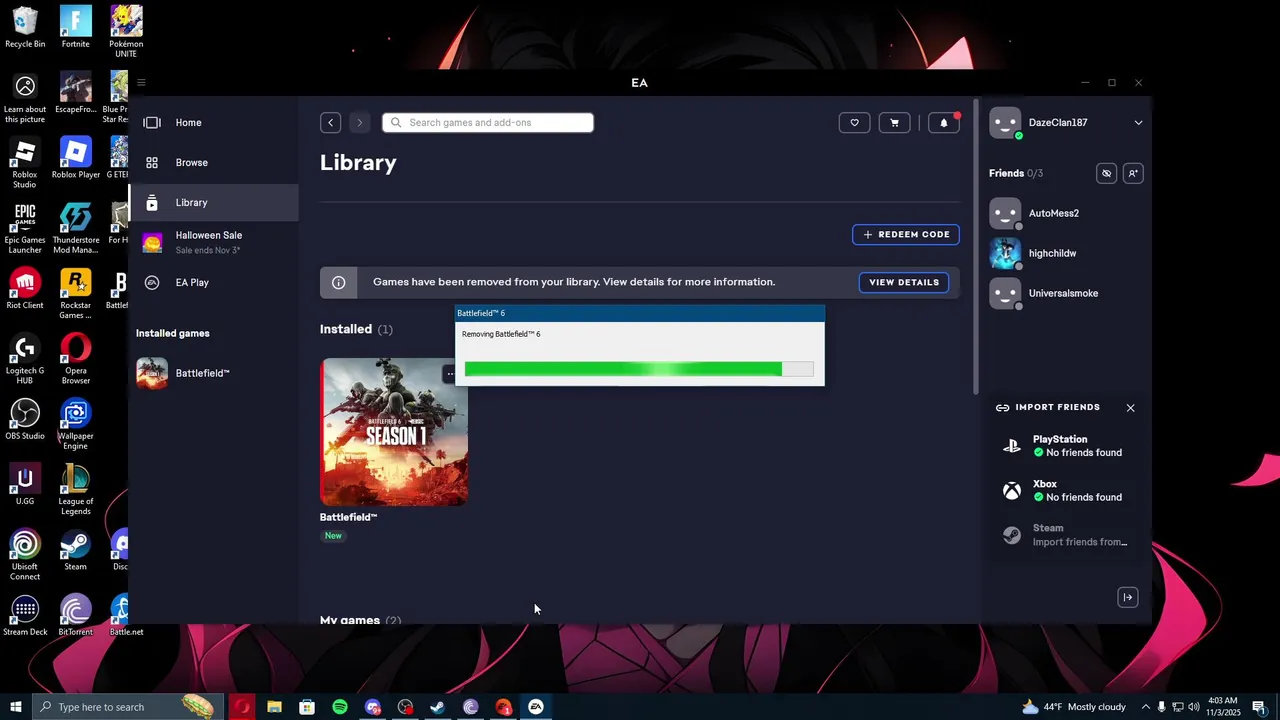
Task: Select BitTorrent desktop icon
Action: [75, 615]
